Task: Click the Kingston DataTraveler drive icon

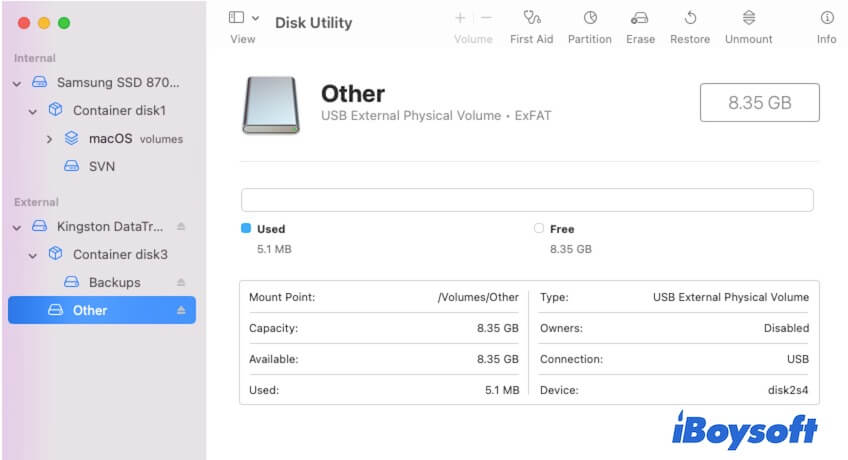Action: point(39,226)
